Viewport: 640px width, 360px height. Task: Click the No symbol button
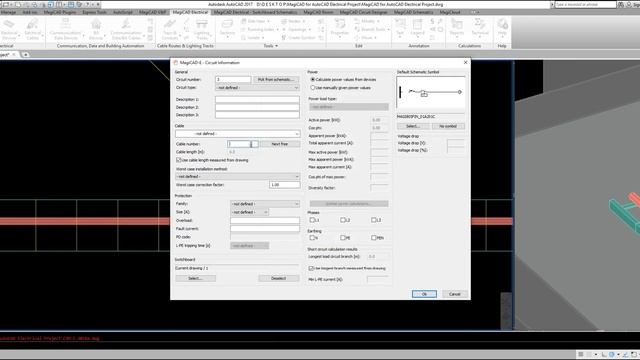[x=448, y=126]
